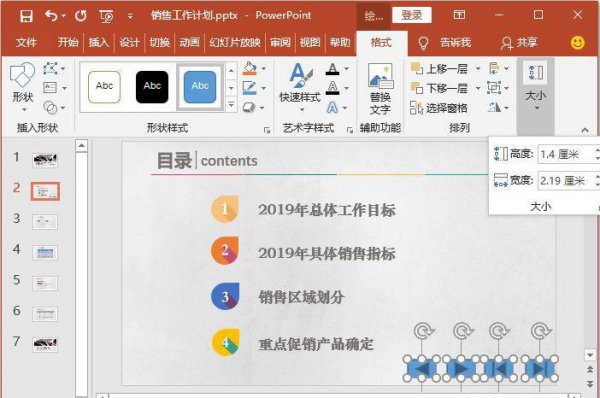Click the Rotate objects icon
The image size is (600, 398).
tap(494, 108)
